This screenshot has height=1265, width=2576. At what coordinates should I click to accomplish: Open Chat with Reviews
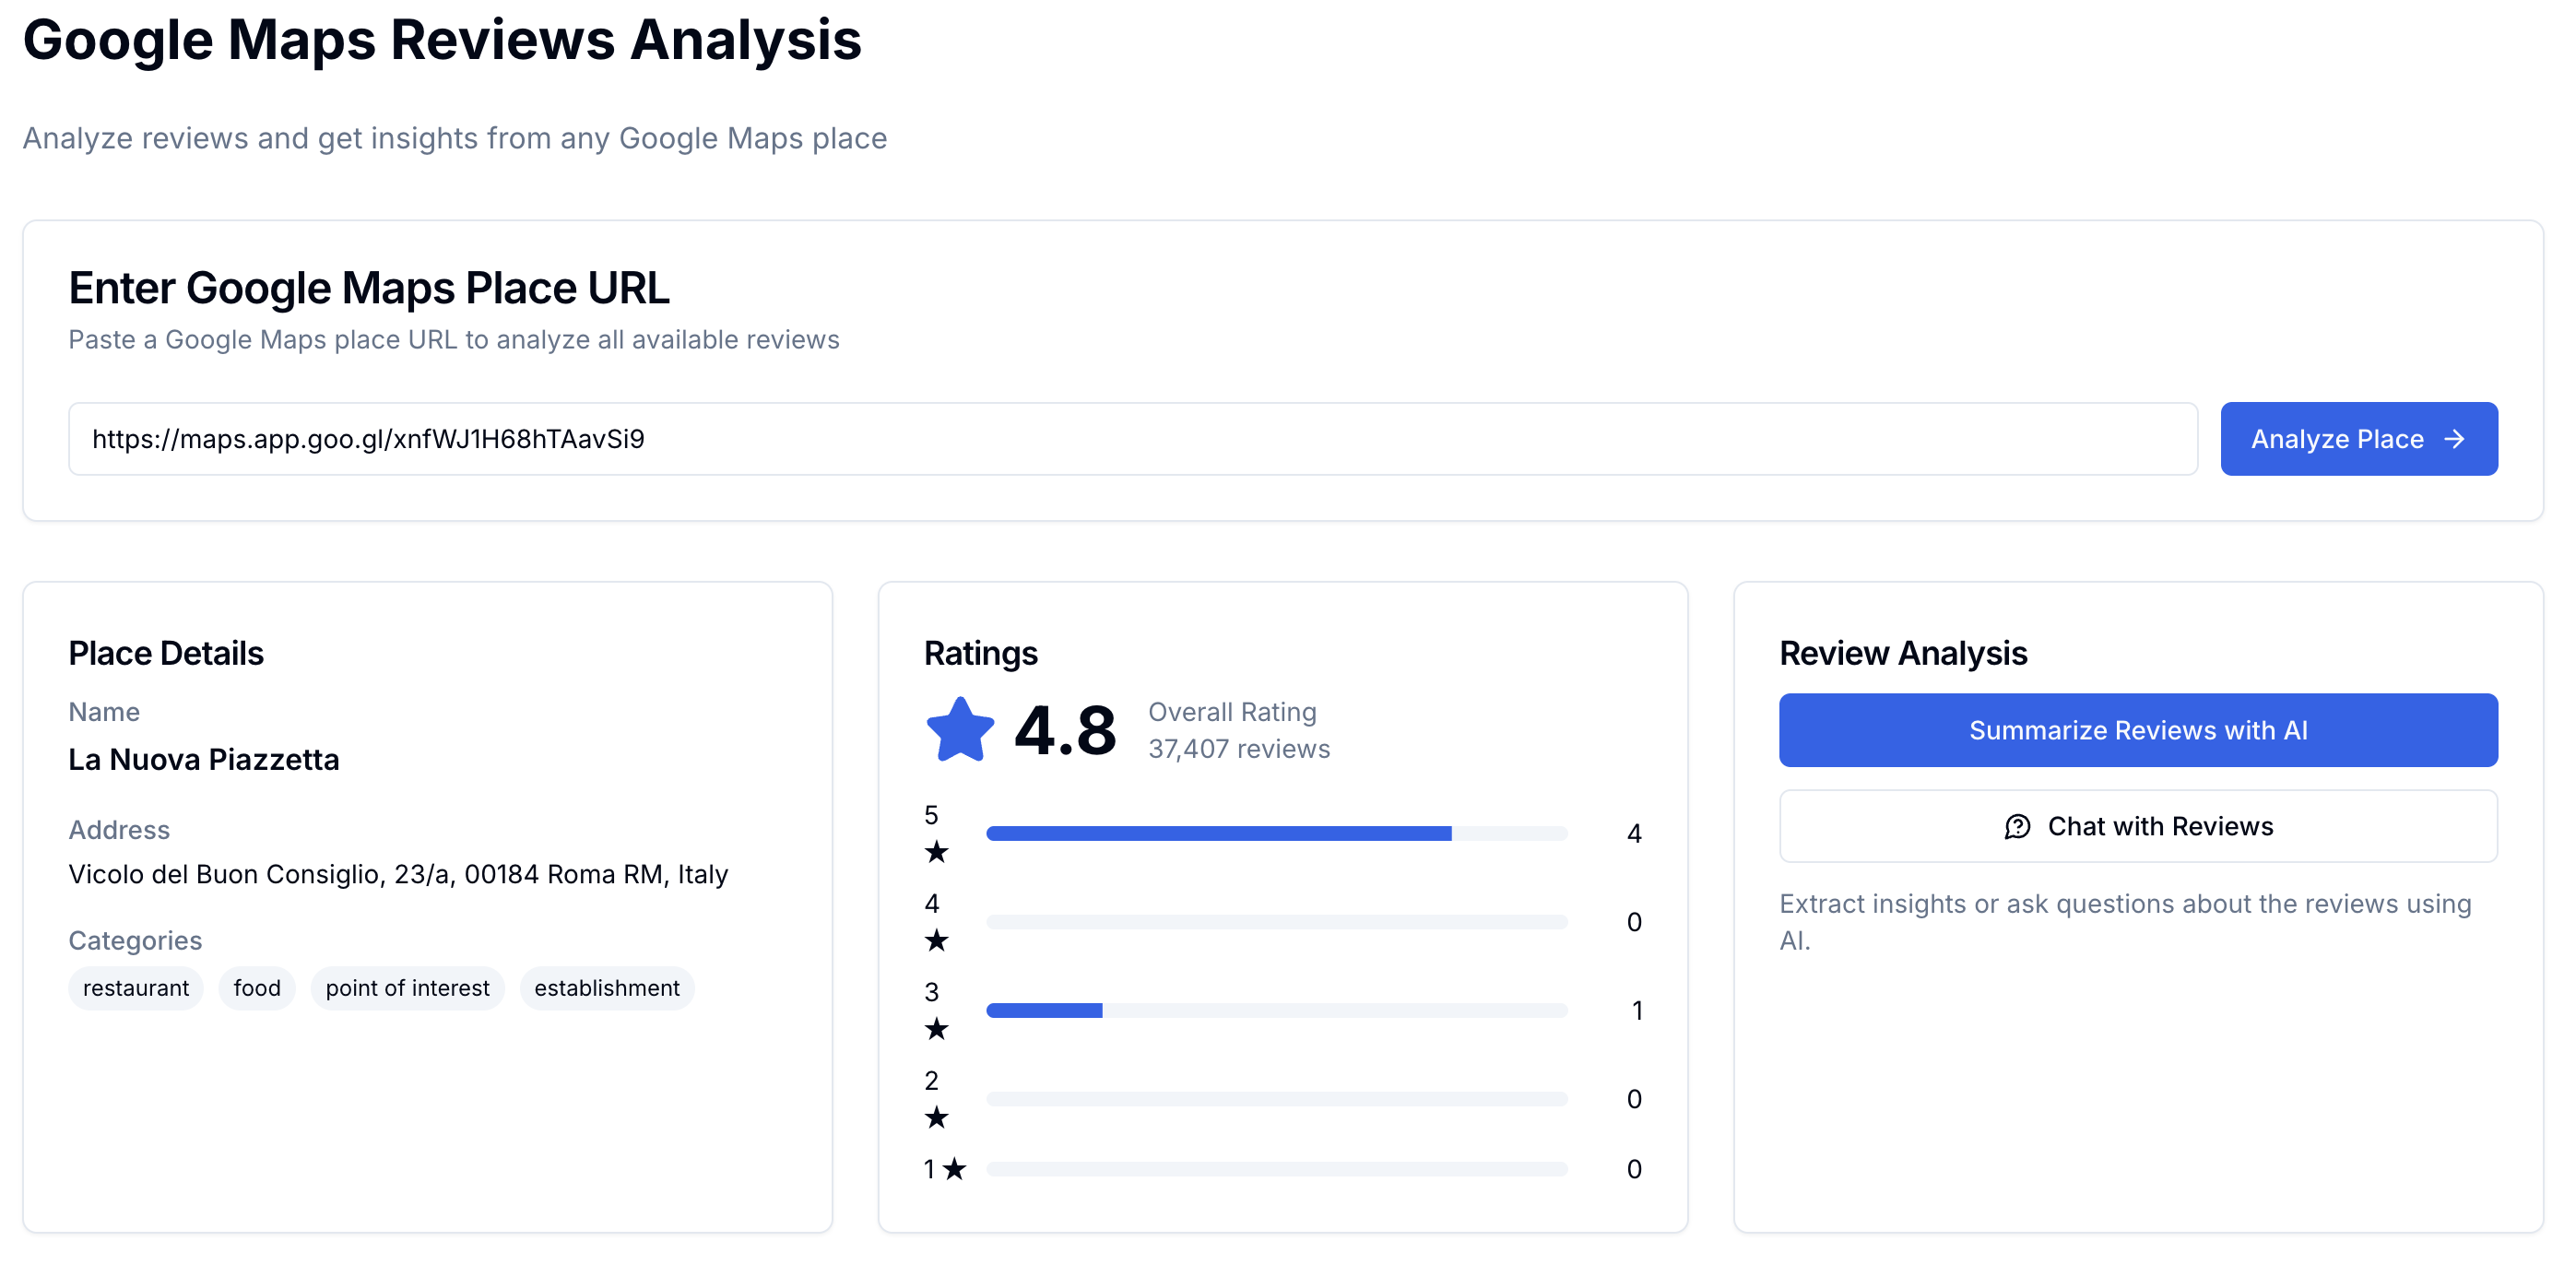point(2137,827)
